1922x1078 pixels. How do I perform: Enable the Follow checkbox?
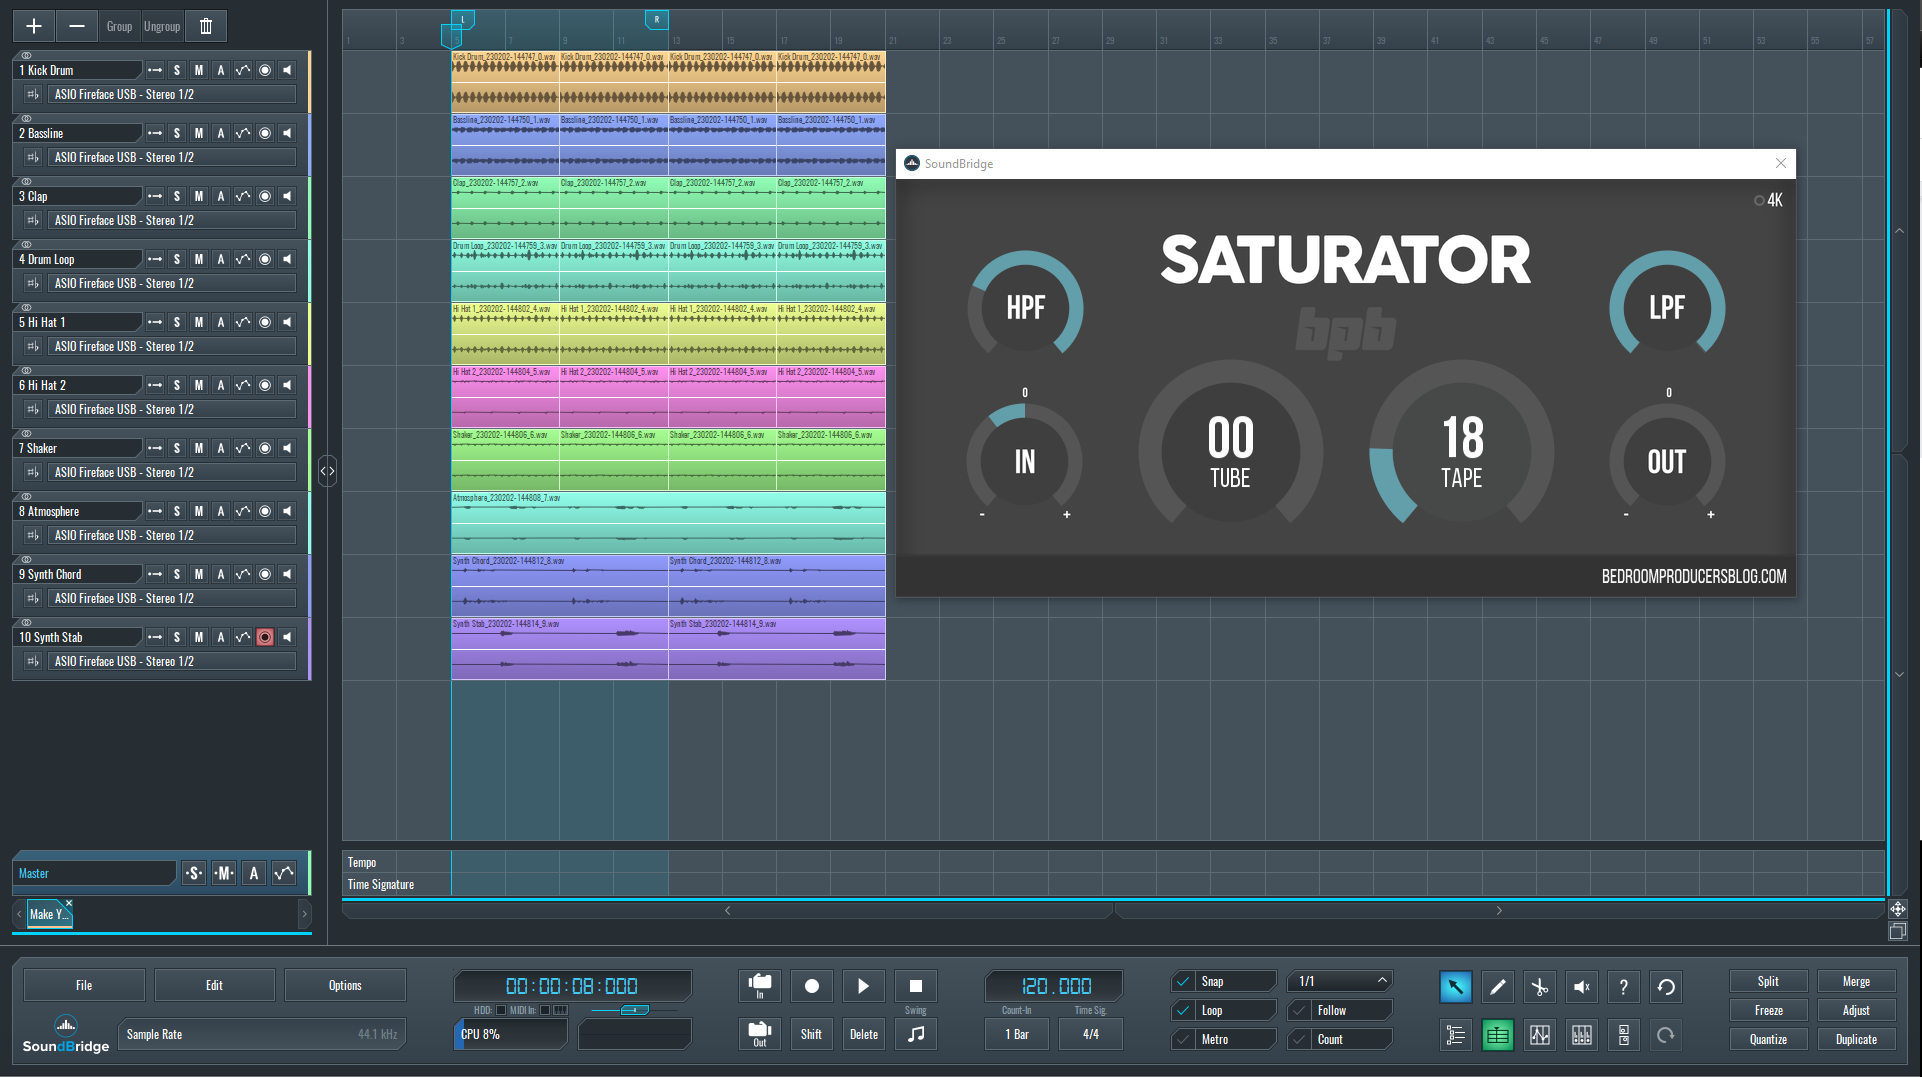(x=1299, y=1010)
